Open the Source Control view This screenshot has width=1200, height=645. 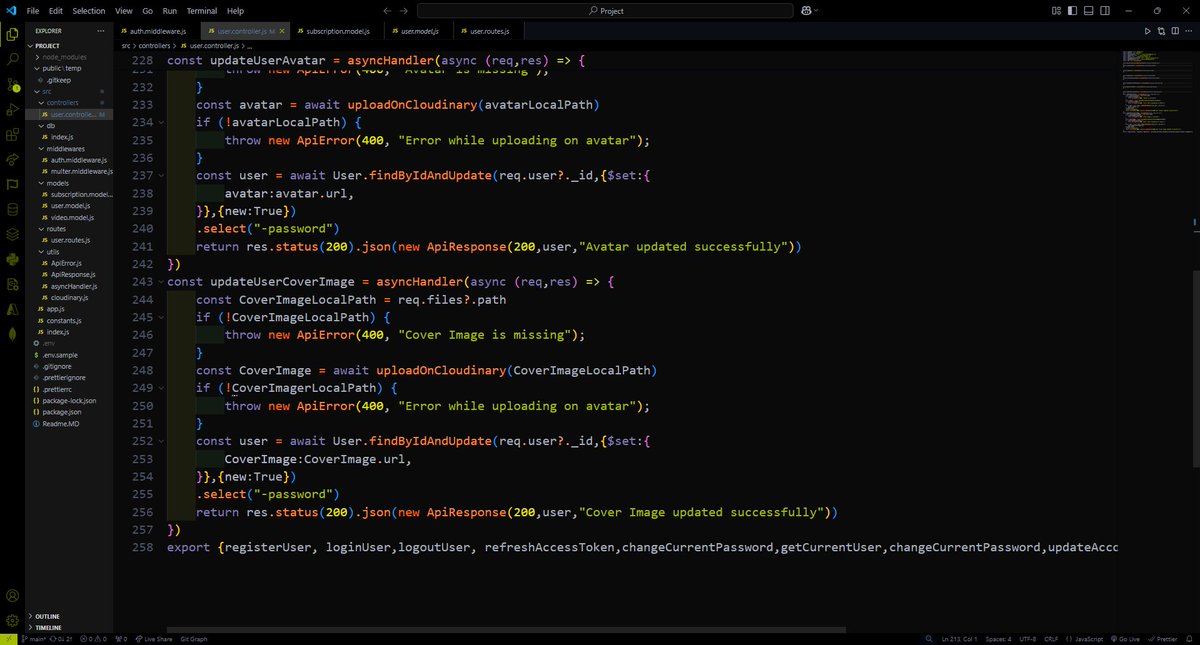[x=12, y=84]
